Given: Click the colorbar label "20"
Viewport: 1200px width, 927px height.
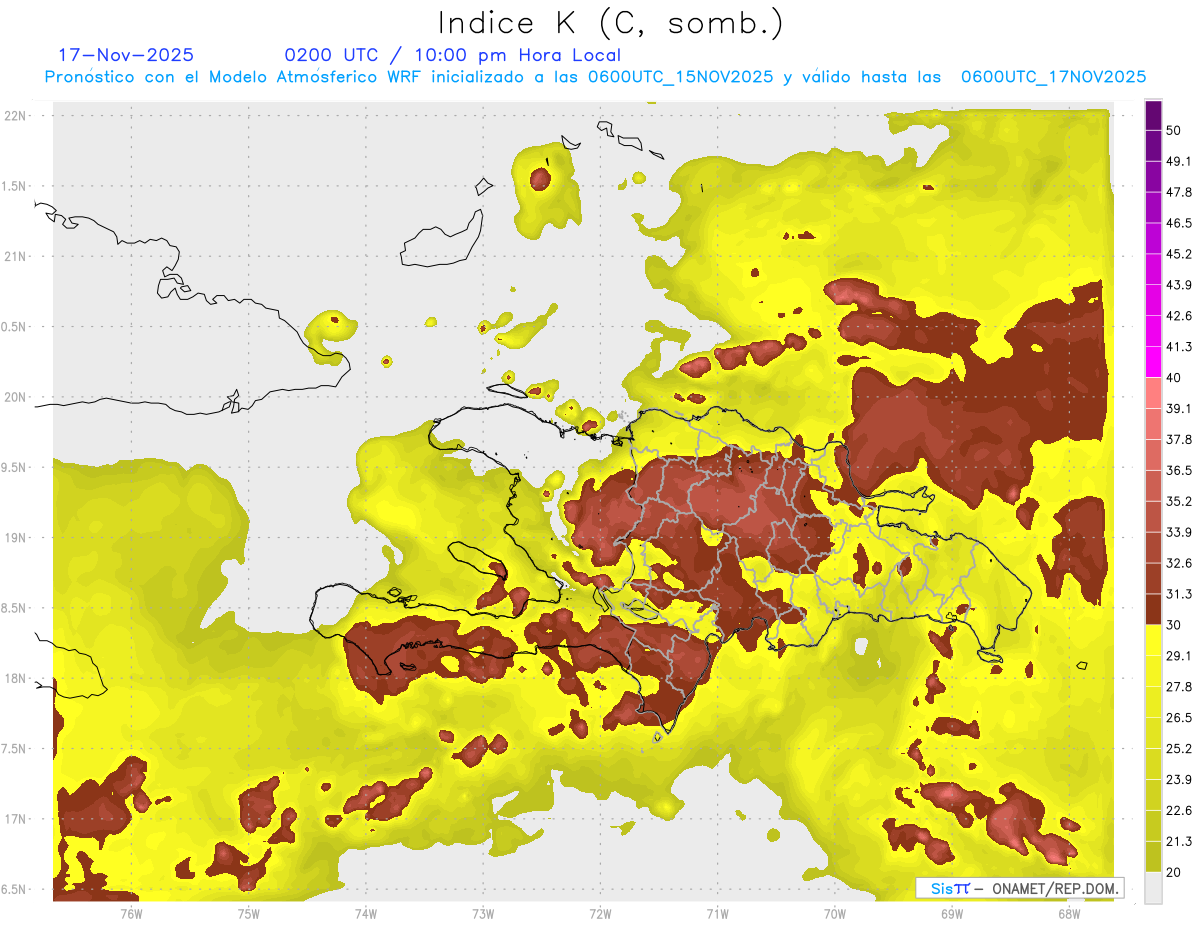Looking at the screenshot, I should [x=1174, y=872].
